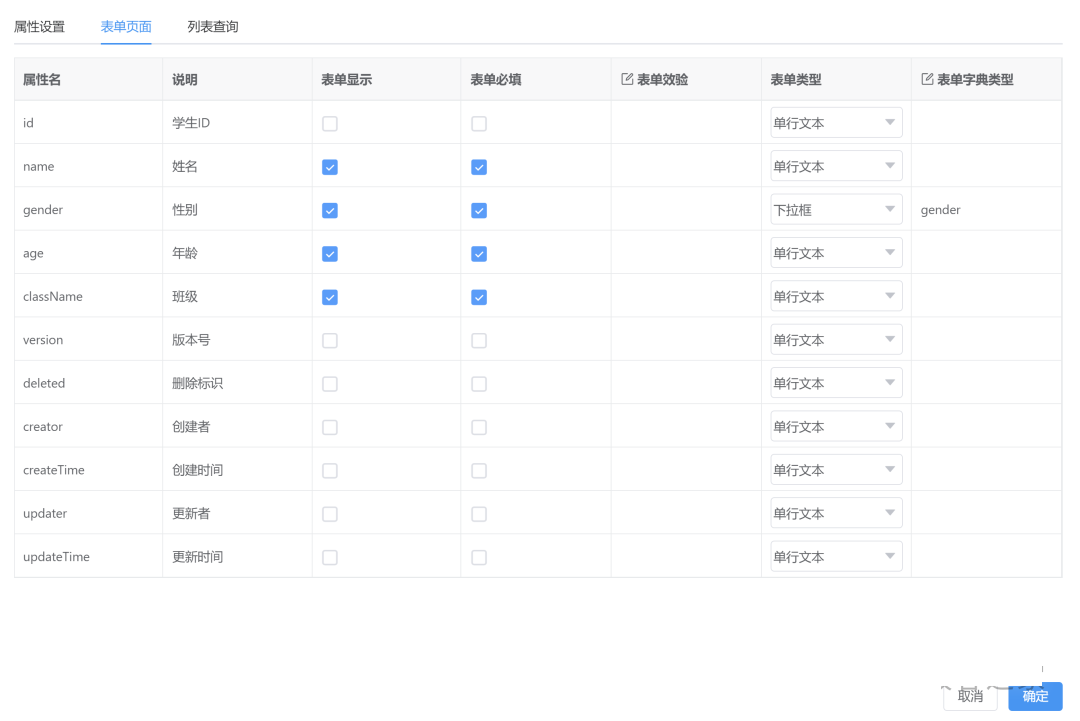1080x721 pixels.
Task: Switch to the 属性设置 tab
Action: [x=39, y=26]
